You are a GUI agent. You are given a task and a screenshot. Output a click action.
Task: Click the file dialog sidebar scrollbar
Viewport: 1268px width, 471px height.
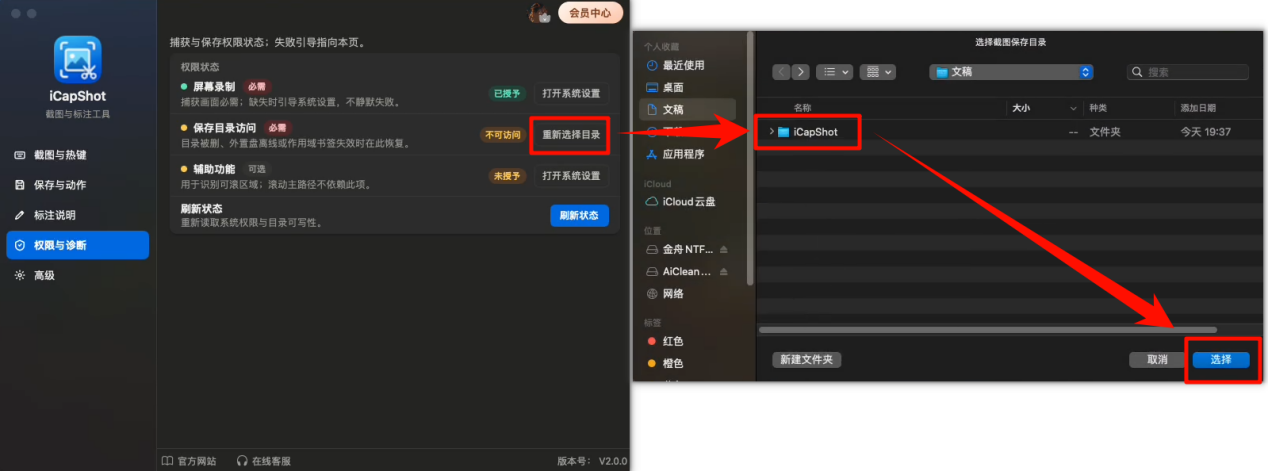pos(752,156)
